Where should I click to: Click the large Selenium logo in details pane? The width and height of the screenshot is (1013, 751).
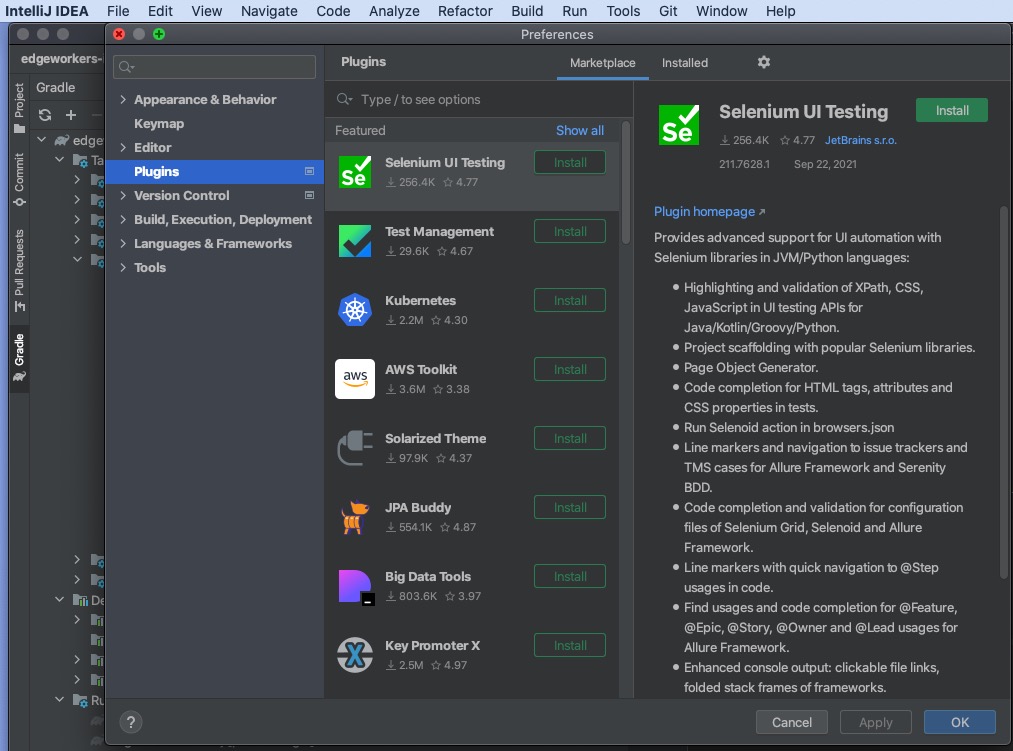(x=678, y=125)
